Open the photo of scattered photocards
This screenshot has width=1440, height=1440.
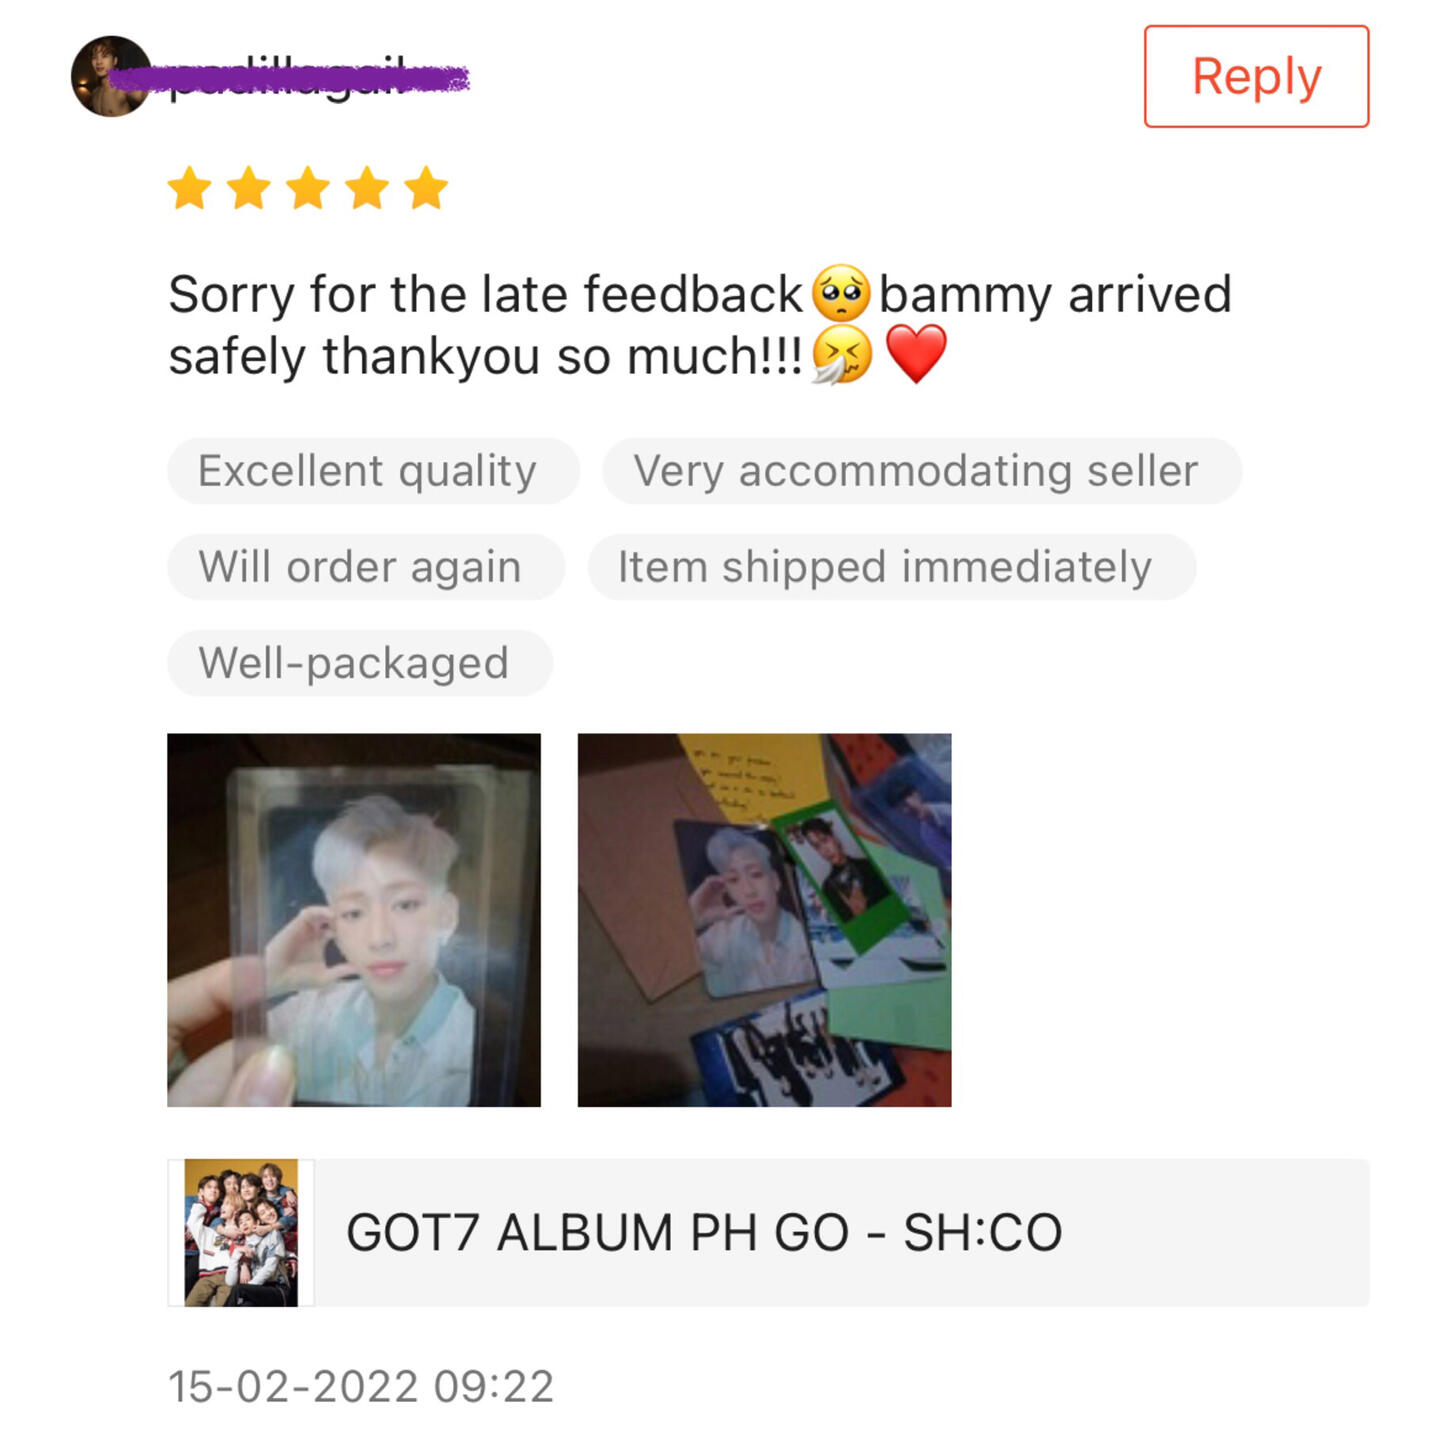pos(764,920)
